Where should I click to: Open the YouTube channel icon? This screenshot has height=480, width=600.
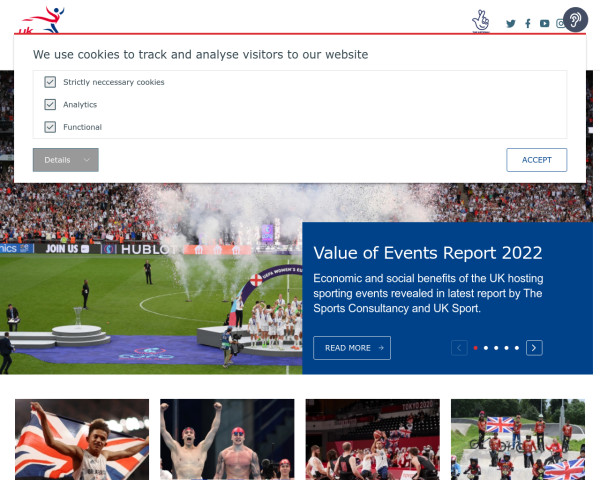pos(544,23)
